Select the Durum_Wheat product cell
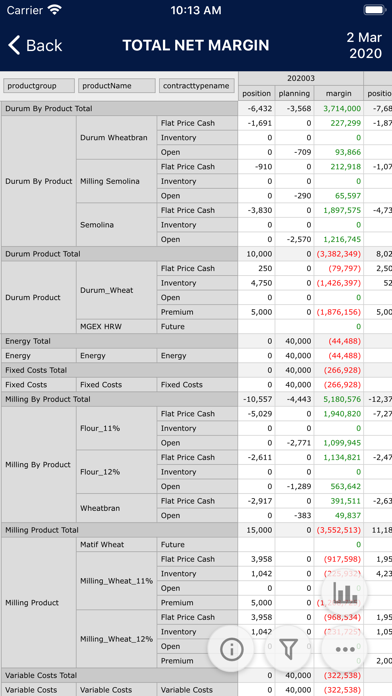 click(x=117, y=290)
